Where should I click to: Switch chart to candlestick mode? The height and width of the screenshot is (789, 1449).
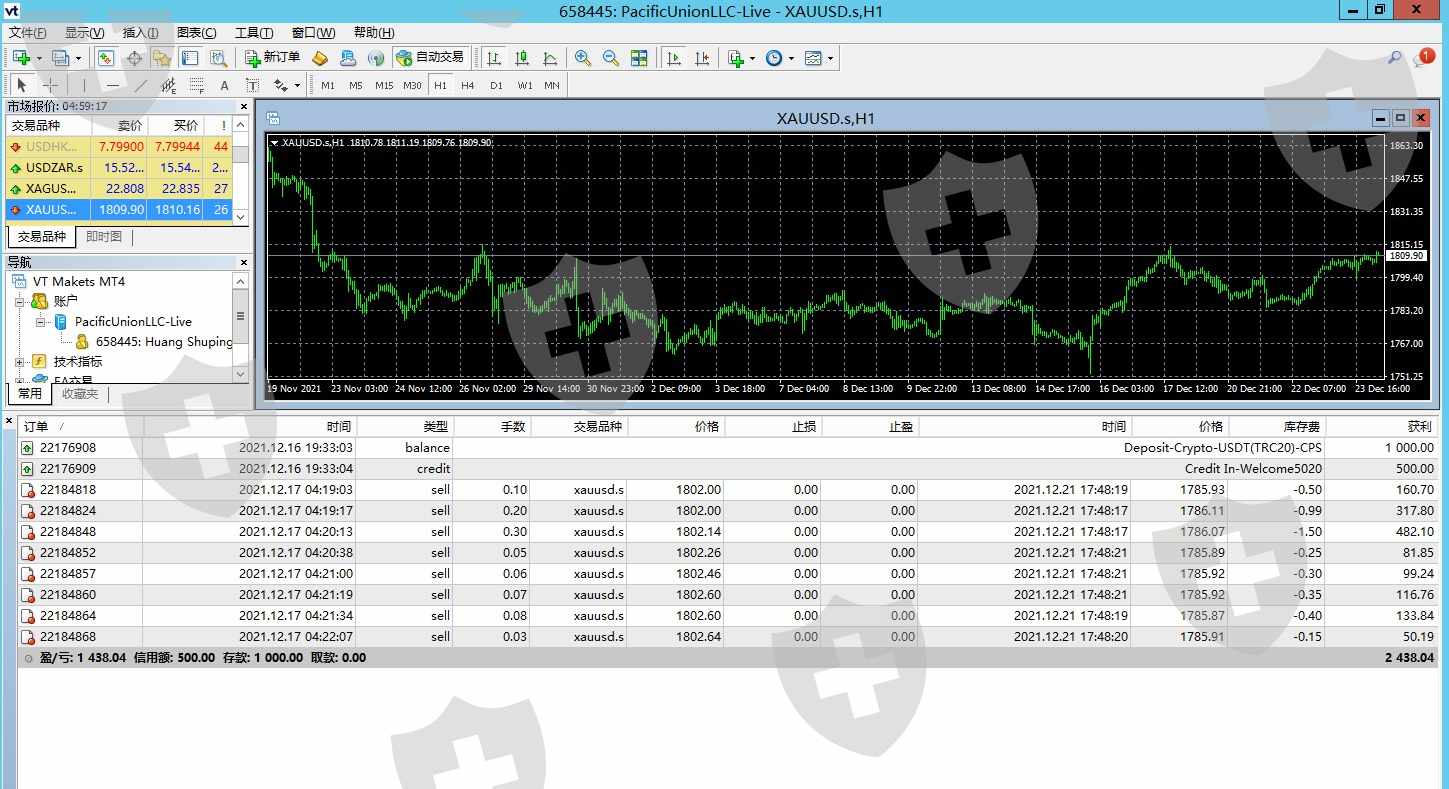point(521,58)
